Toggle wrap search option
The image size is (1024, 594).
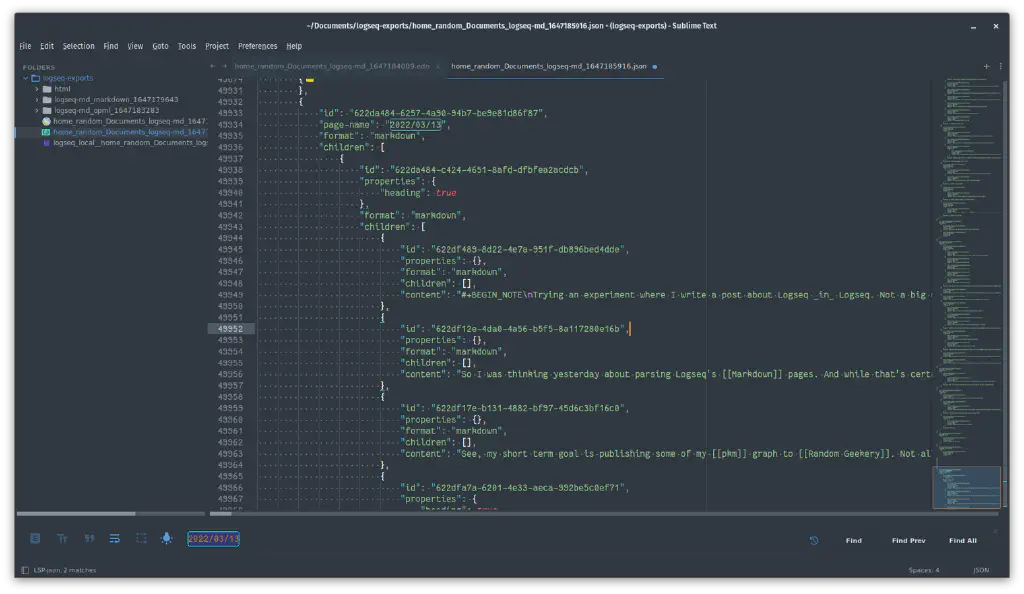coord(114,539)
